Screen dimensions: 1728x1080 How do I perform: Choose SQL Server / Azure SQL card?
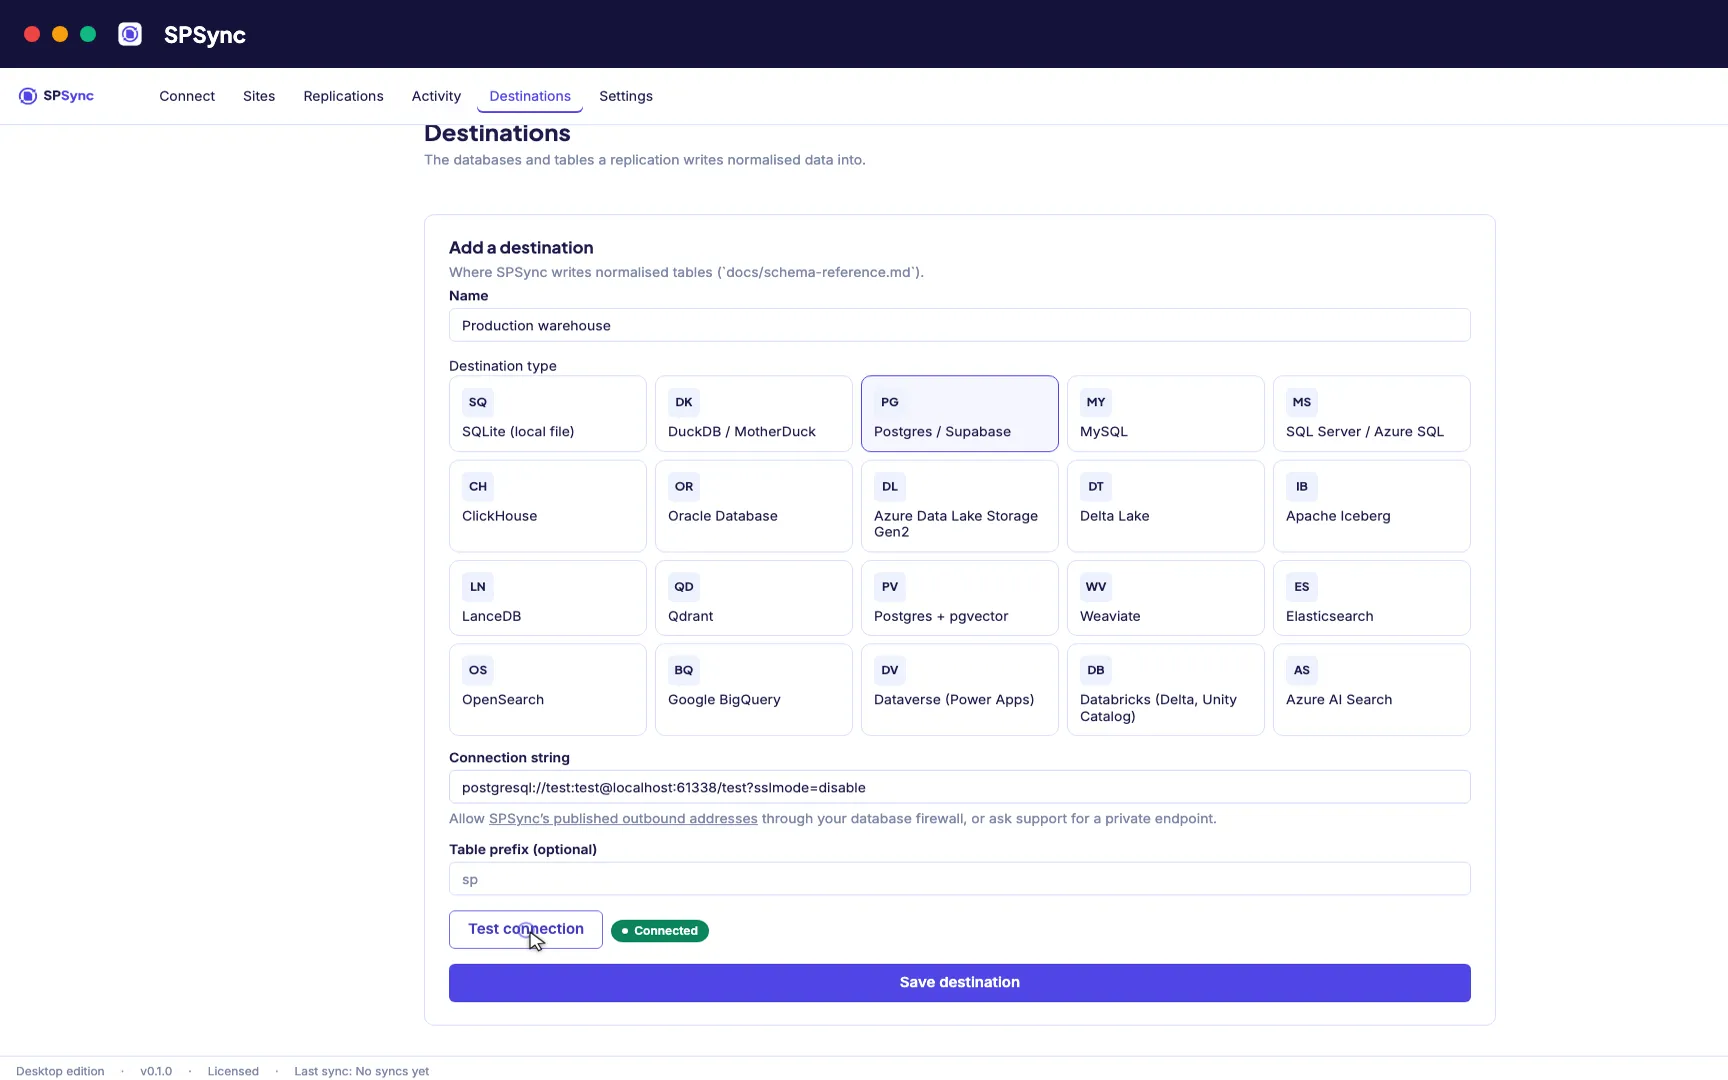coord(1372,414)
